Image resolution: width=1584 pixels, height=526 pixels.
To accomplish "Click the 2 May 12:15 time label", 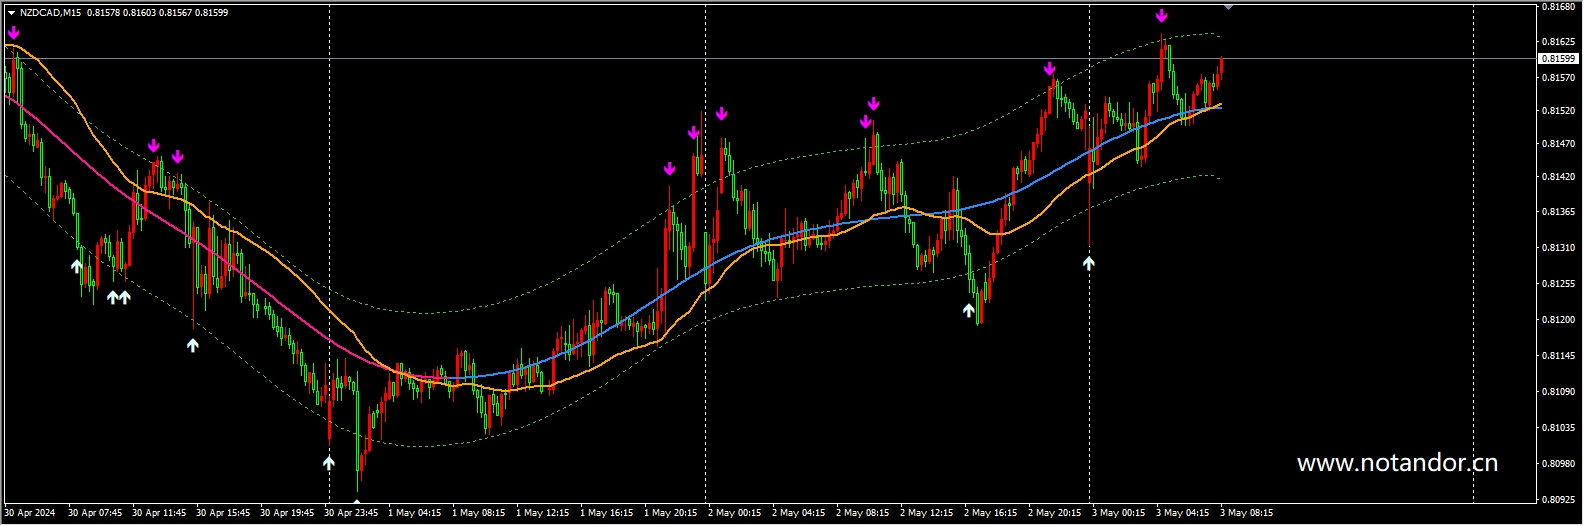I will pos(926,513).
